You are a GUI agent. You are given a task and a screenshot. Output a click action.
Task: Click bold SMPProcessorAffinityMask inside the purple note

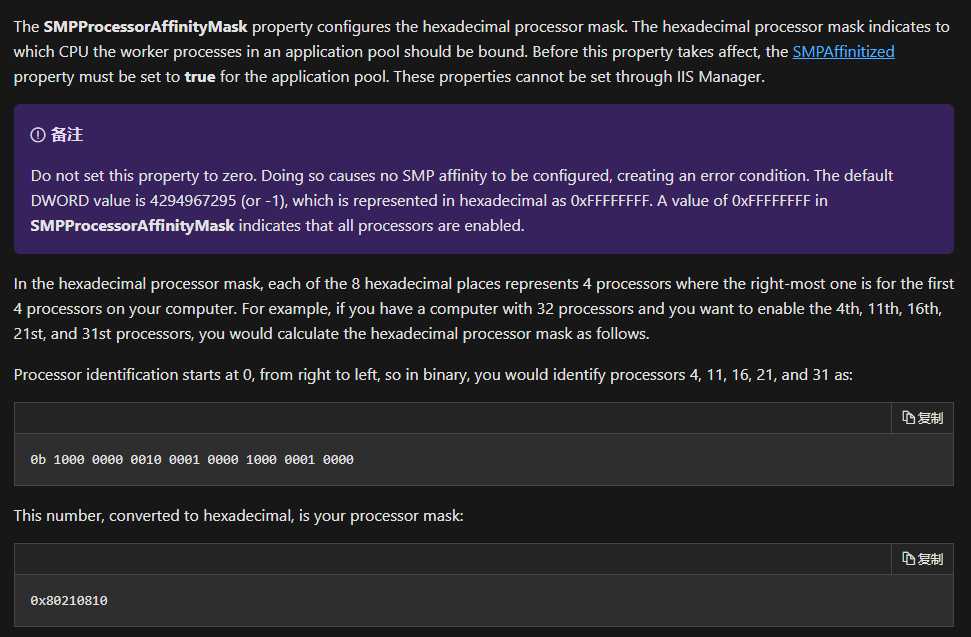click(x=133, y=225)
